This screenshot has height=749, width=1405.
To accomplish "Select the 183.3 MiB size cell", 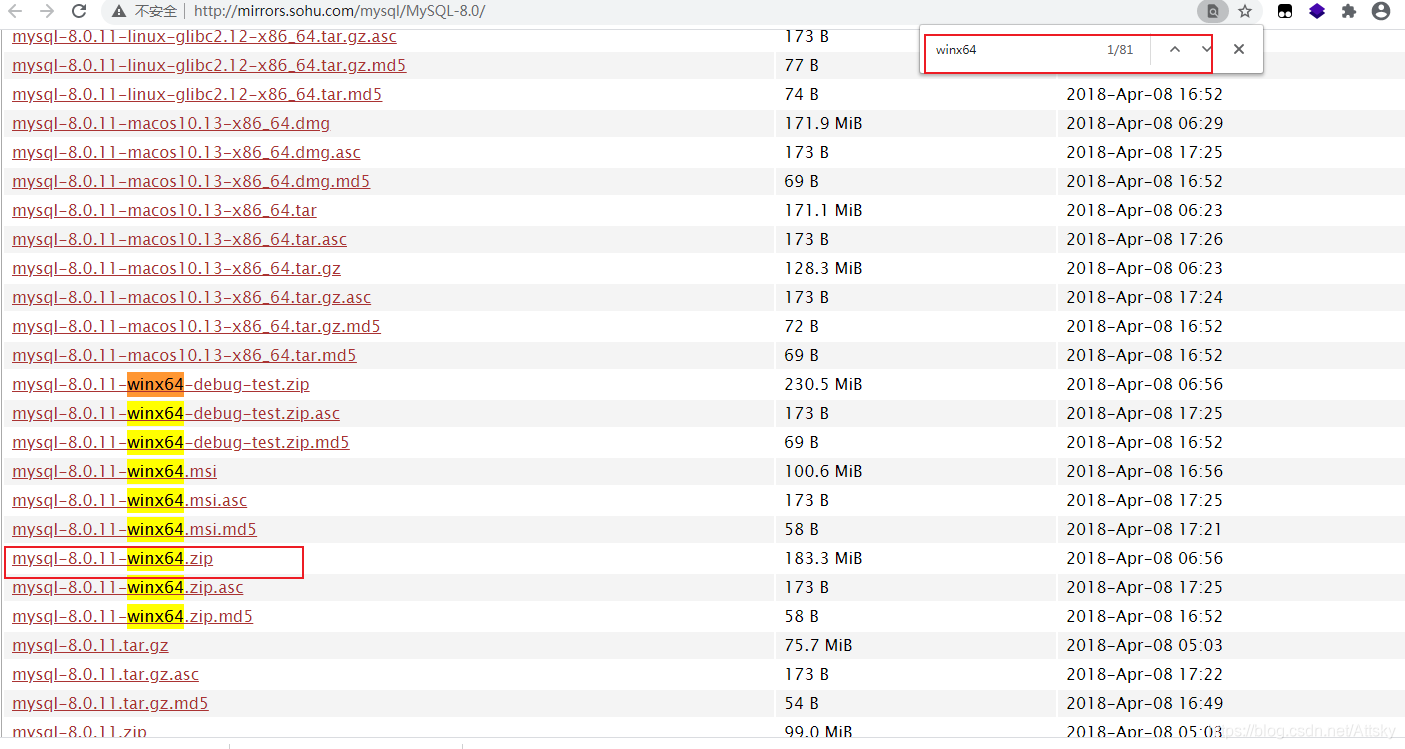I will pyautogui.click(x=824, y=558).
